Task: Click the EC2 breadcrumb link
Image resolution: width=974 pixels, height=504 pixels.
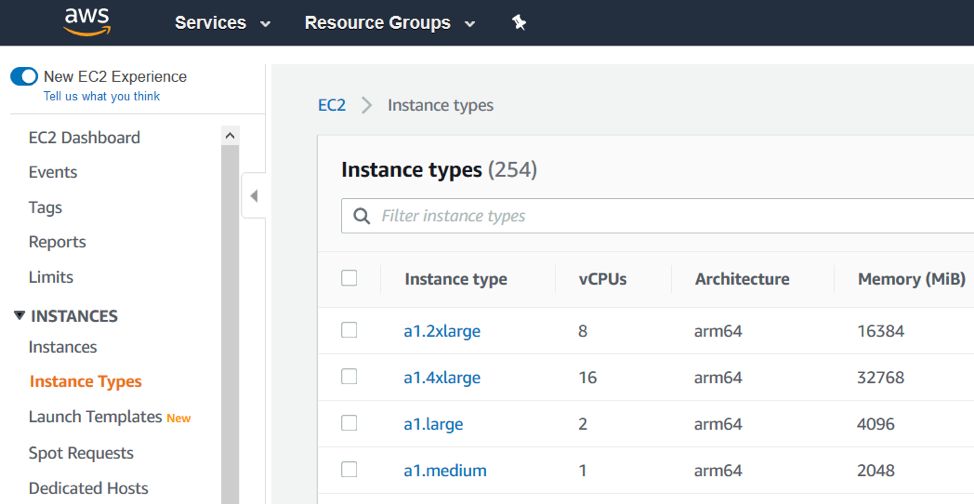Action: (331, 105)
